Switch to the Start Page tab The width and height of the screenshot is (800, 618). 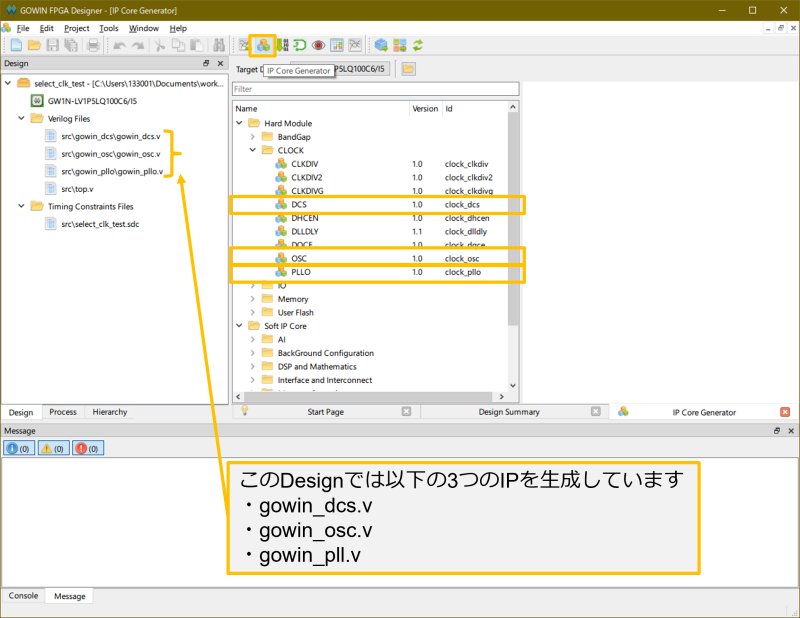pyautogui.click(x=325, y=412)
